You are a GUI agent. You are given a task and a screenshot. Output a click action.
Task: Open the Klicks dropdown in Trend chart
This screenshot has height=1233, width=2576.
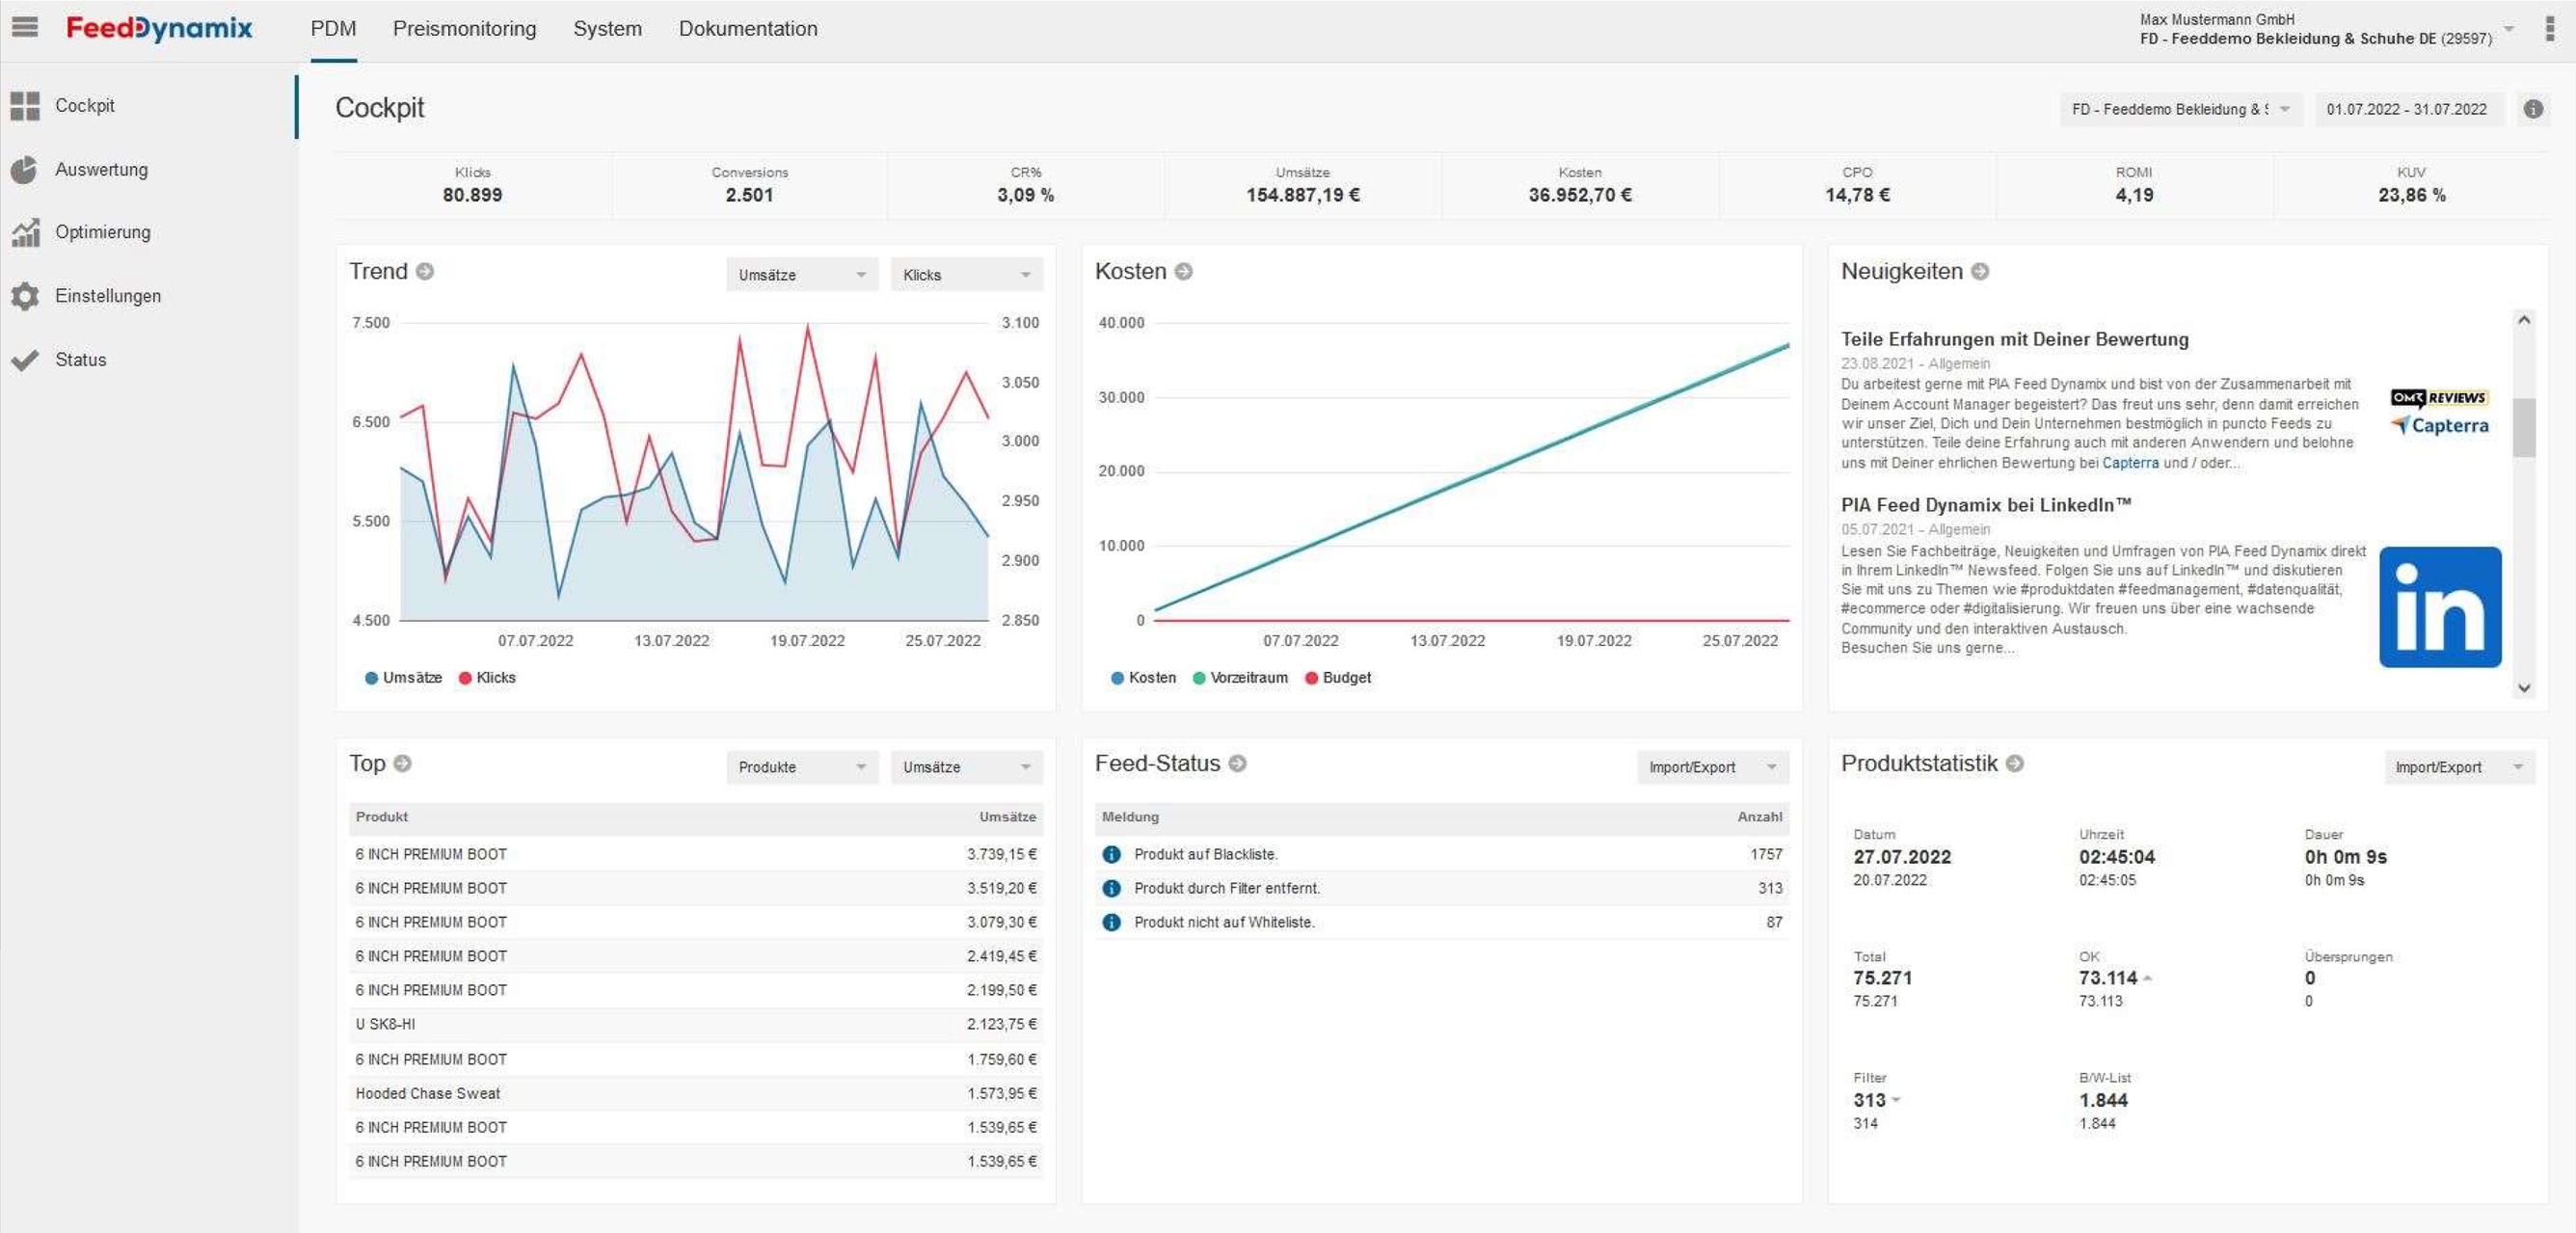(964, 274)
